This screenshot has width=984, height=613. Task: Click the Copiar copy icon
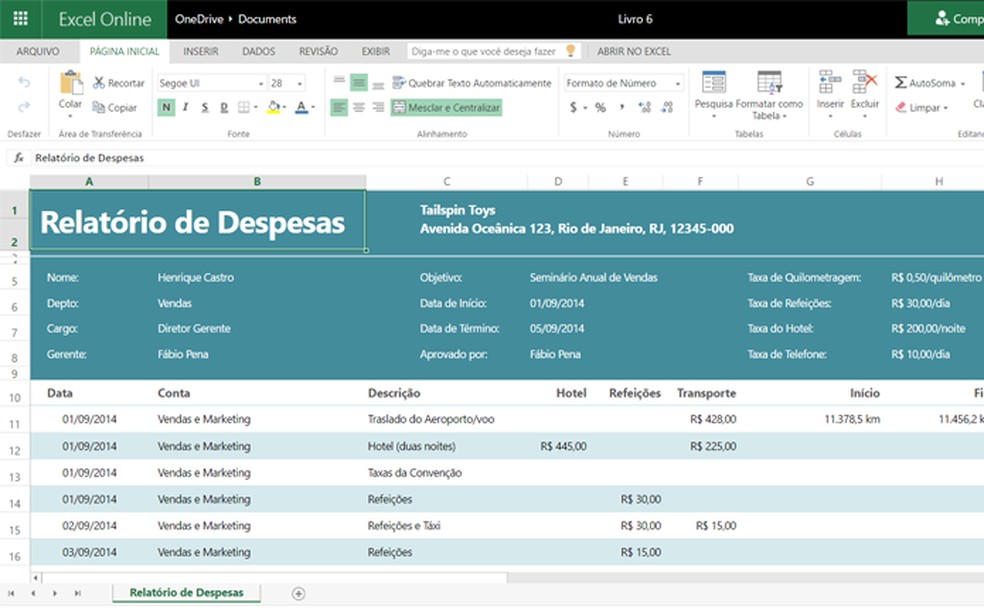click(x=99, y=108)
